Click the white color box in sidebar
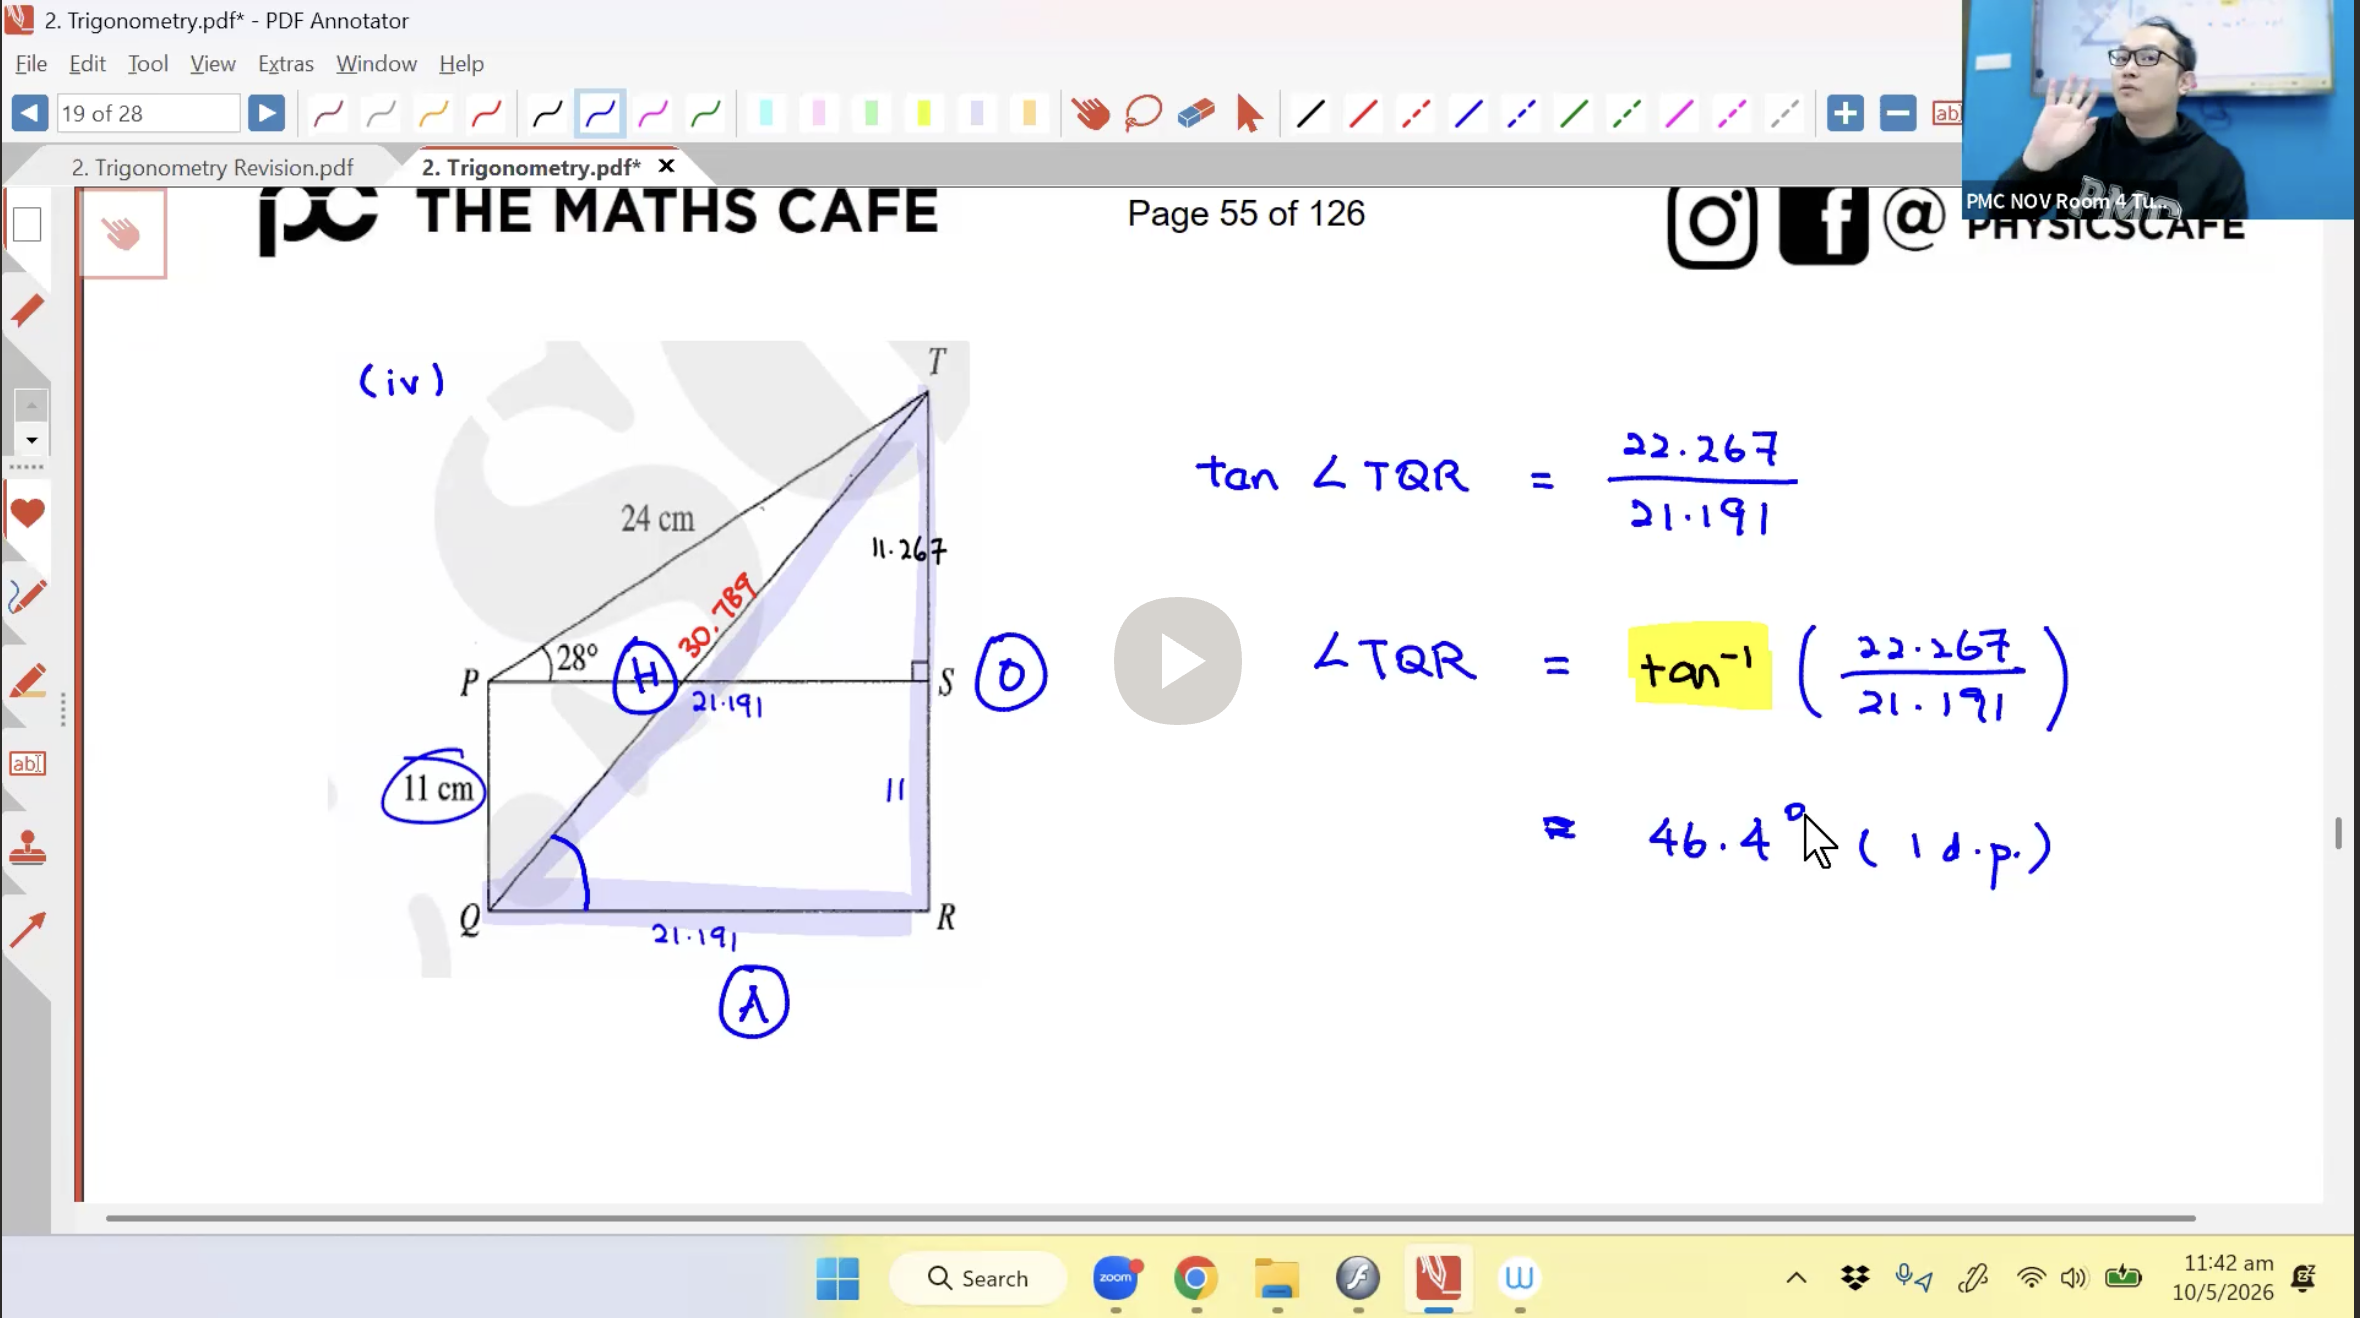 coord(27,225)
